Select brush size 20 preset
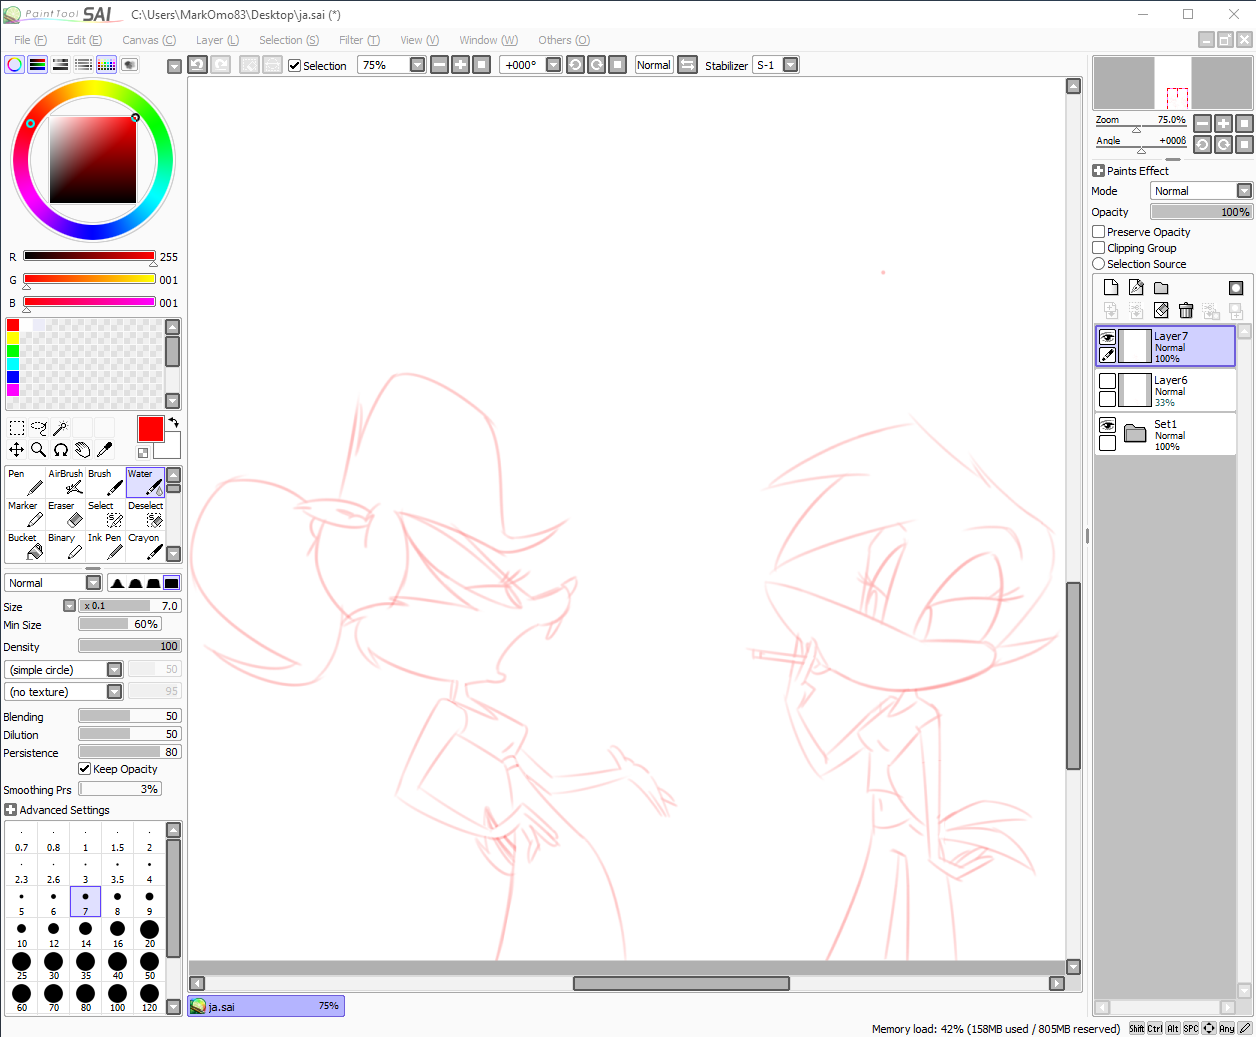 pyautogui.click(x=149, y=934)
